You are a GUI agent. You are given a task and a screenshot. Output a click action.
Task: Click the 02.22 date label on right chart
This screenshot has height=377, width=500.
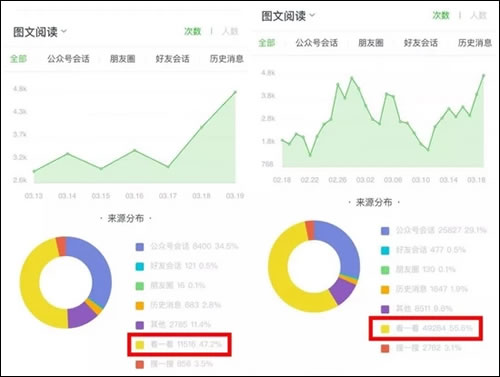pyautogui.click(x=310, y=180)
